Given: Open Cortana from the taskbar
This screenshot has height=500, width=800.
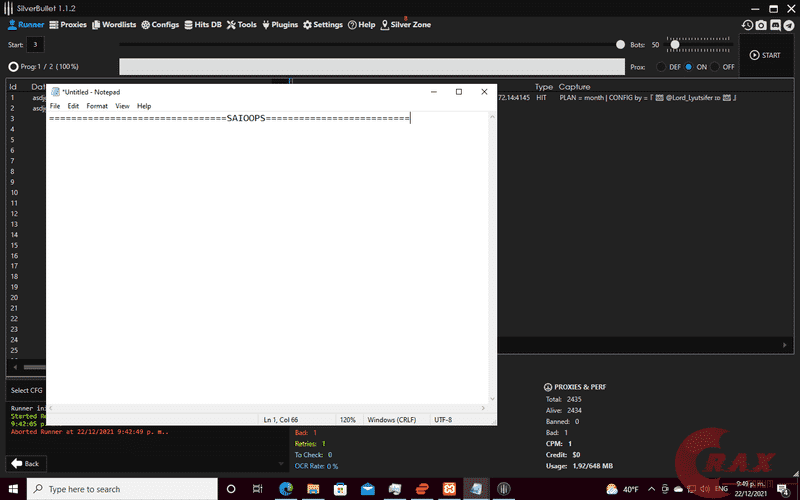Looking at the screenshot, I should point(231,489).
